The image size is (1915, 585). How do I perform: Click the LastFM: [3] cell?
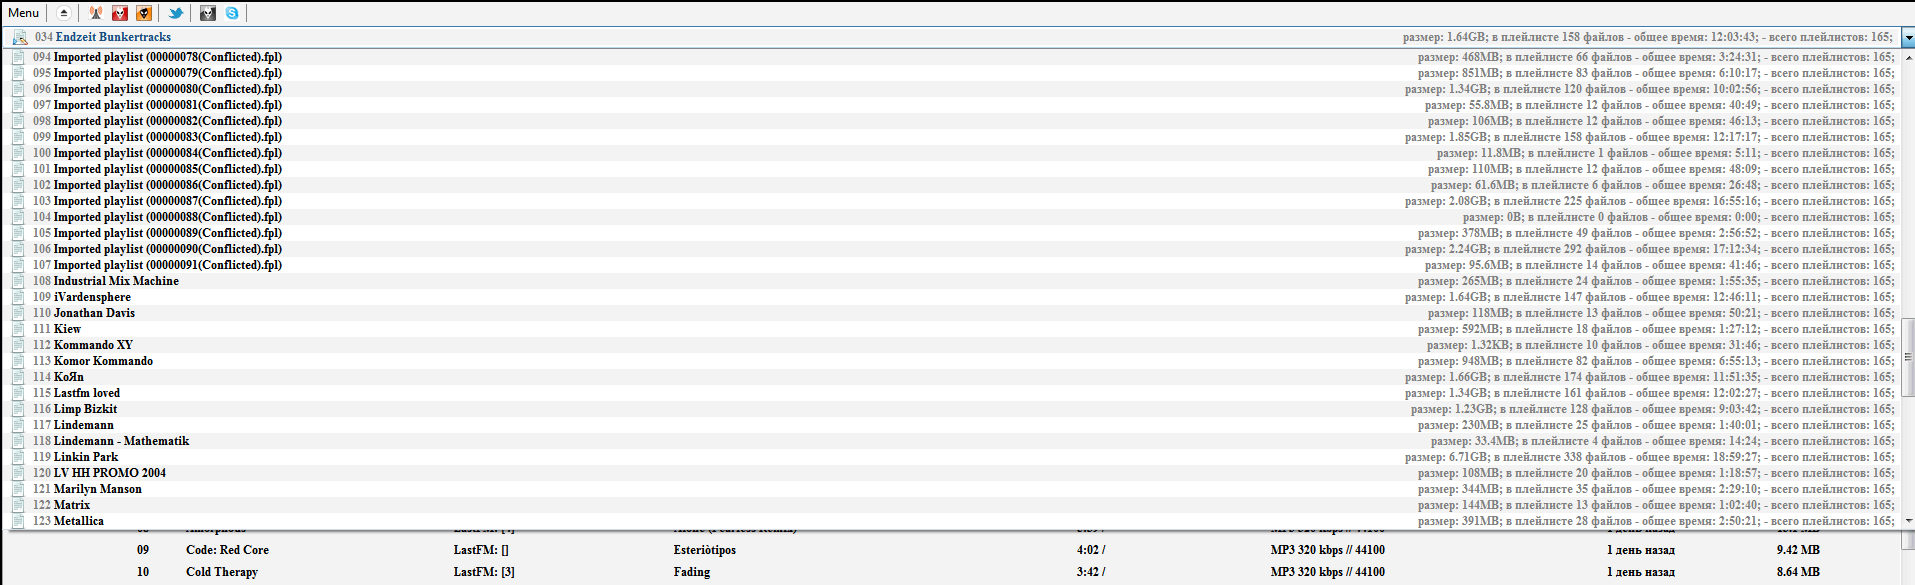point(484,572)
